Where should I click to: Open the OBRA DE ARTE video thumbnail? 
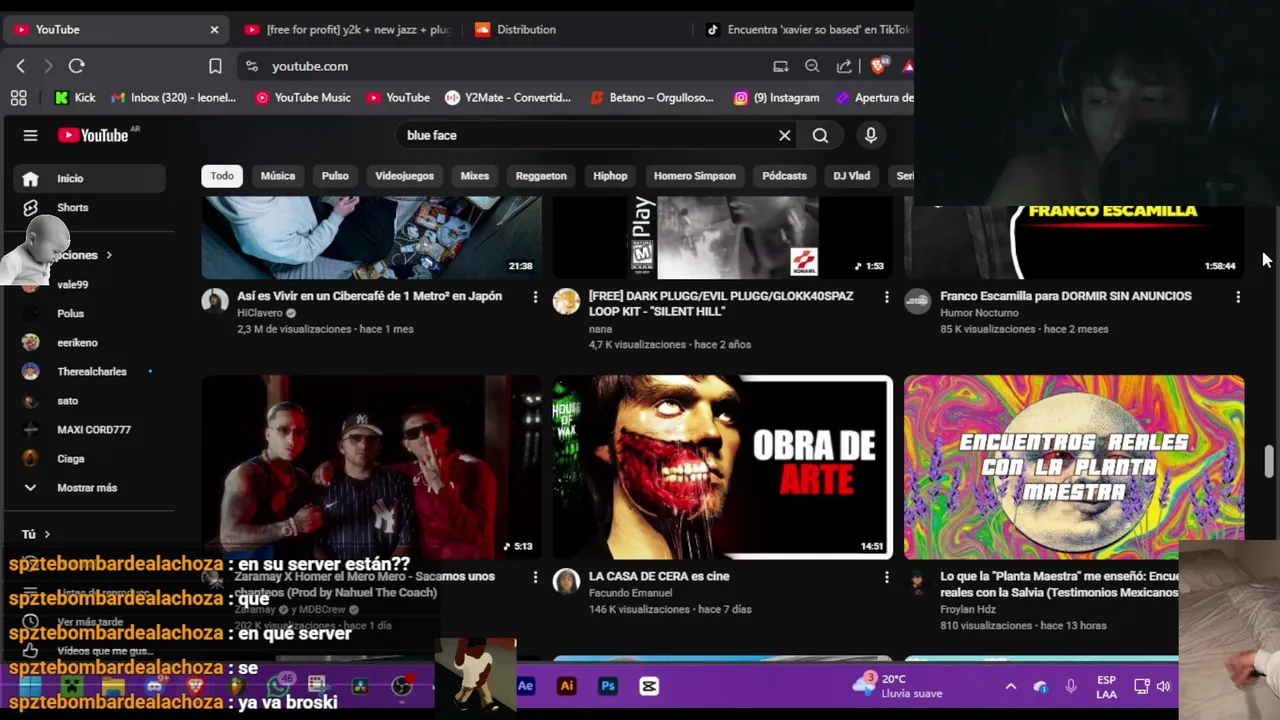click(722, 467)
